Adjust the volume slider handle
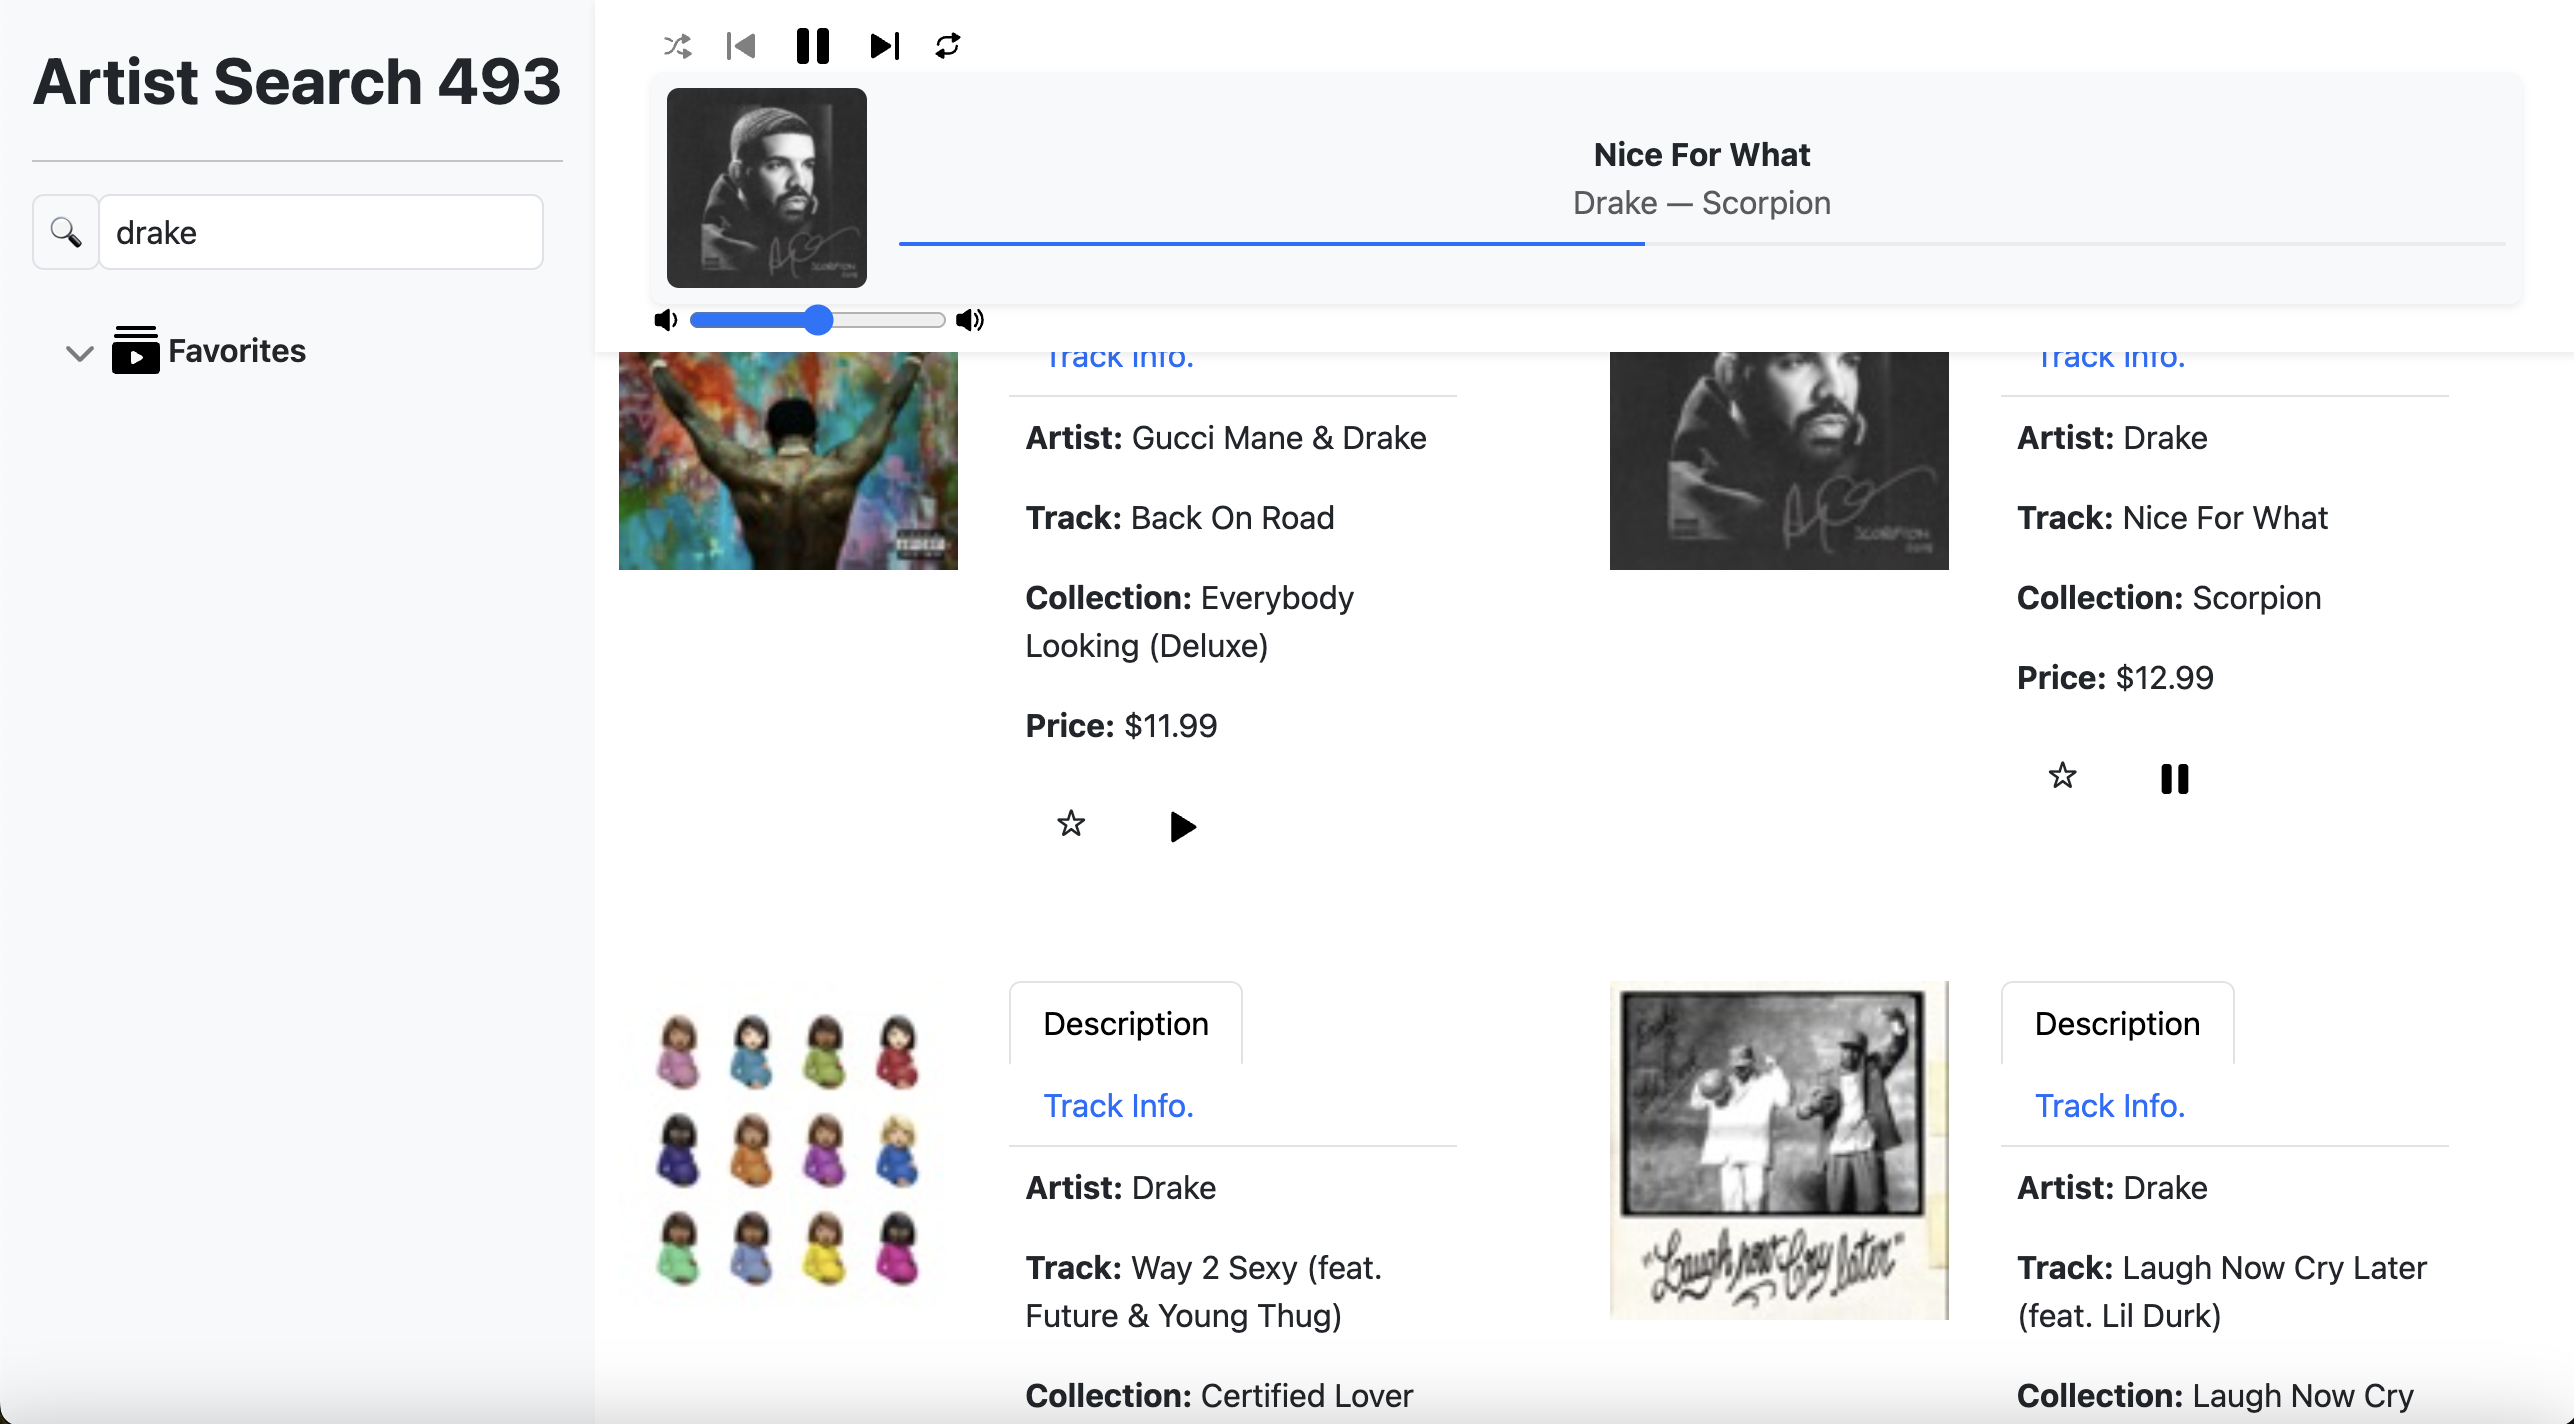The width and height of the screenshot is (2574, 1424). (x=818, y=320)
